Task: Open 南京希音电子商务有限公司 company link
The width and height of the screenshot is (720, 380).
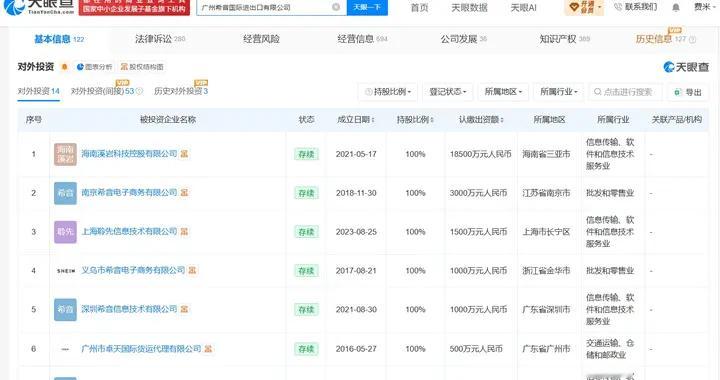Action: [129, 193]
